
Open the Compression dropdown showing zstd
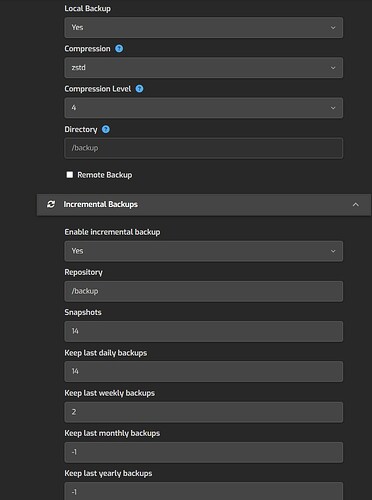coord(203,68)
